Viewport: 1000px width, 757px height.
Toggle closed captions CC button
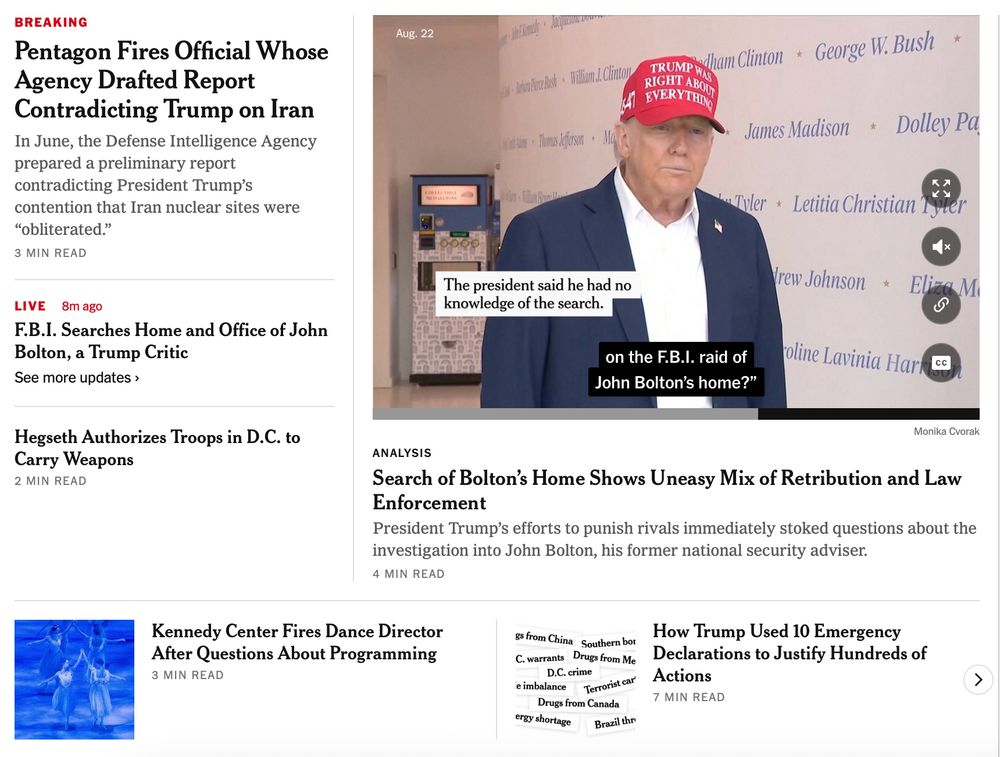(941, 362)
